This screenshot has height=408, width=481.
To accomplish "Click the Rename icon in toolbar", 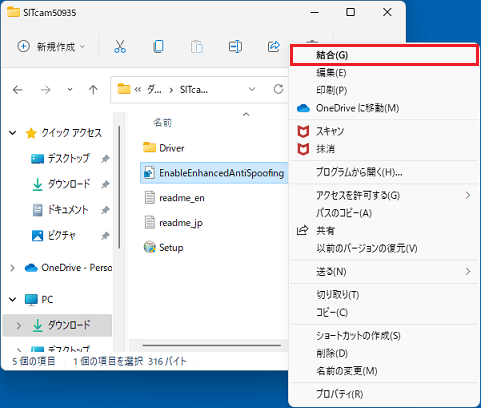I will click(235, 46).
